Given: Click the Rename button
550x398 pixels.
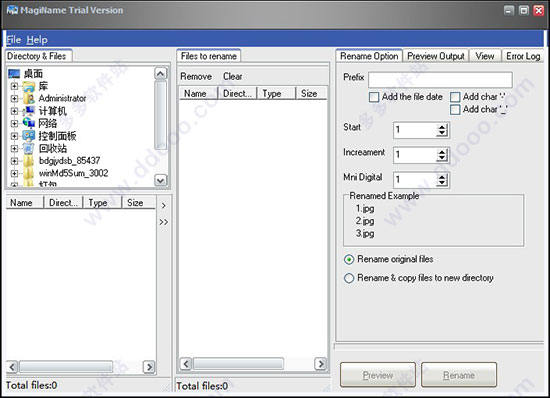Looking at the screenshot, I should tap(459, 375).
